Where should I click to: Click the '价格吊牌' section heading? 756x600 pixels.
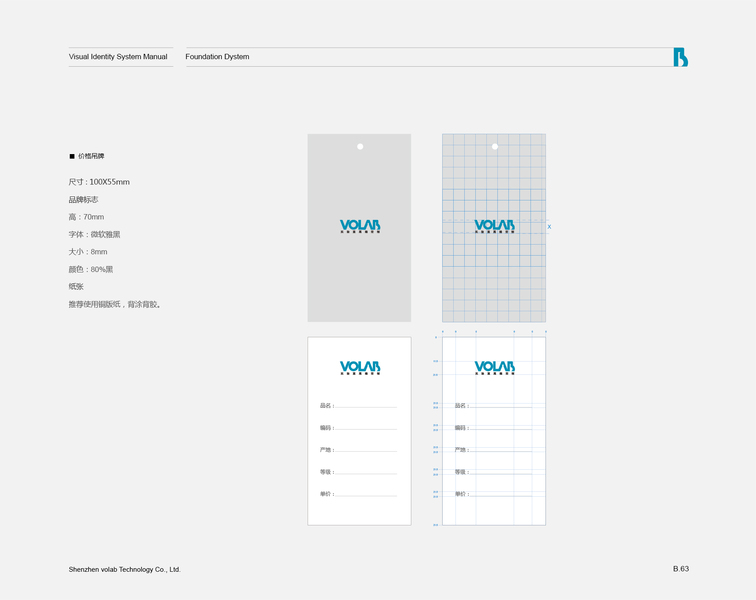point(91,156)
